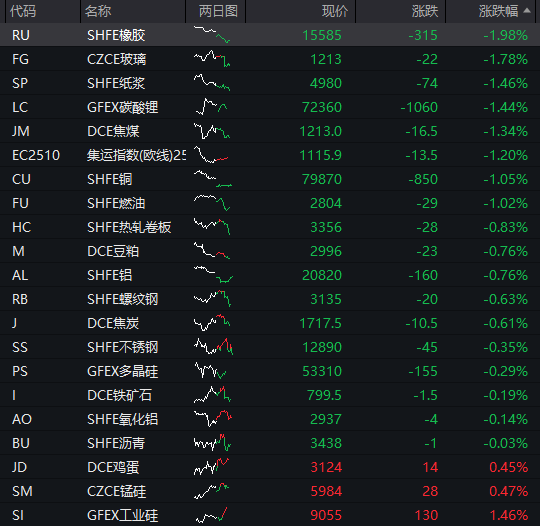540x526 pixels.
Task: Select the CU SHFE铜 contract row
Action: click(x=270, y=179)
